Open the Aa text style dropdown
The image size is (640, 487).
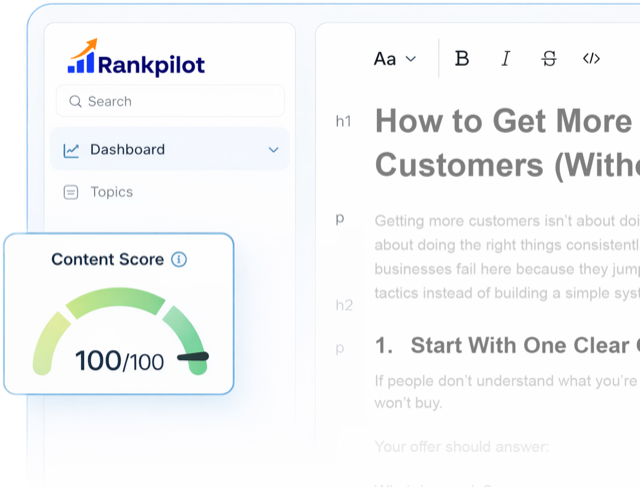pos(395,59)
